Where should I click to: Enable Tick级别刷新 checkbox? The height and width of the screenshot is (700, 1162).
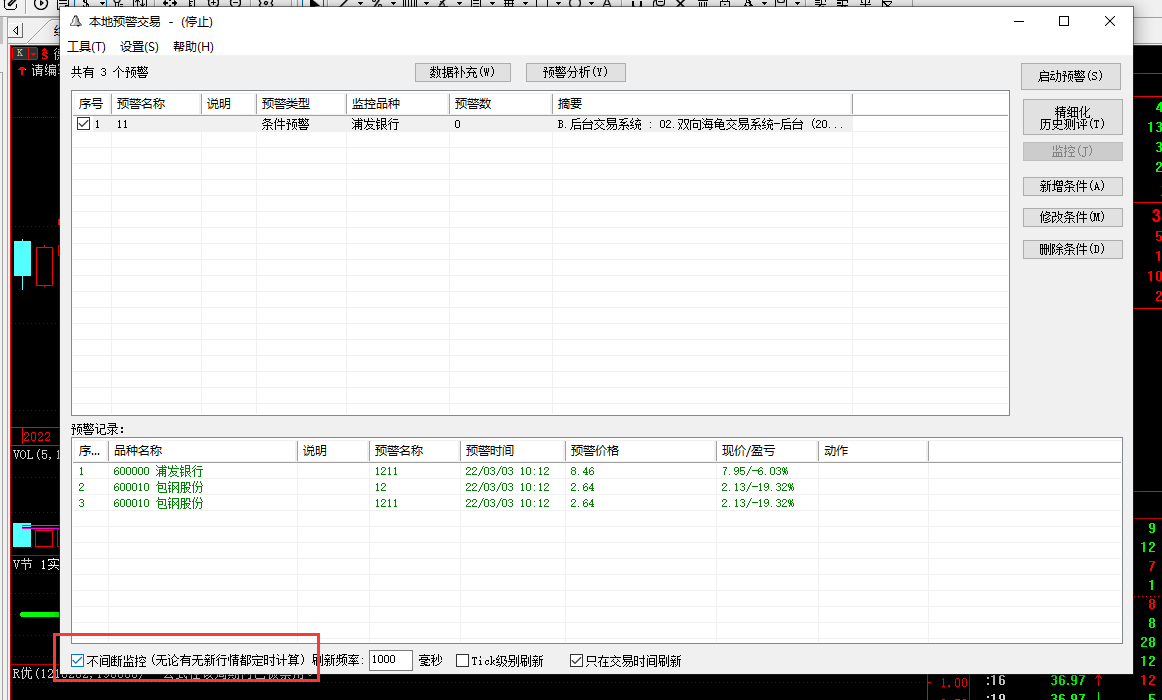click(462, 661)
